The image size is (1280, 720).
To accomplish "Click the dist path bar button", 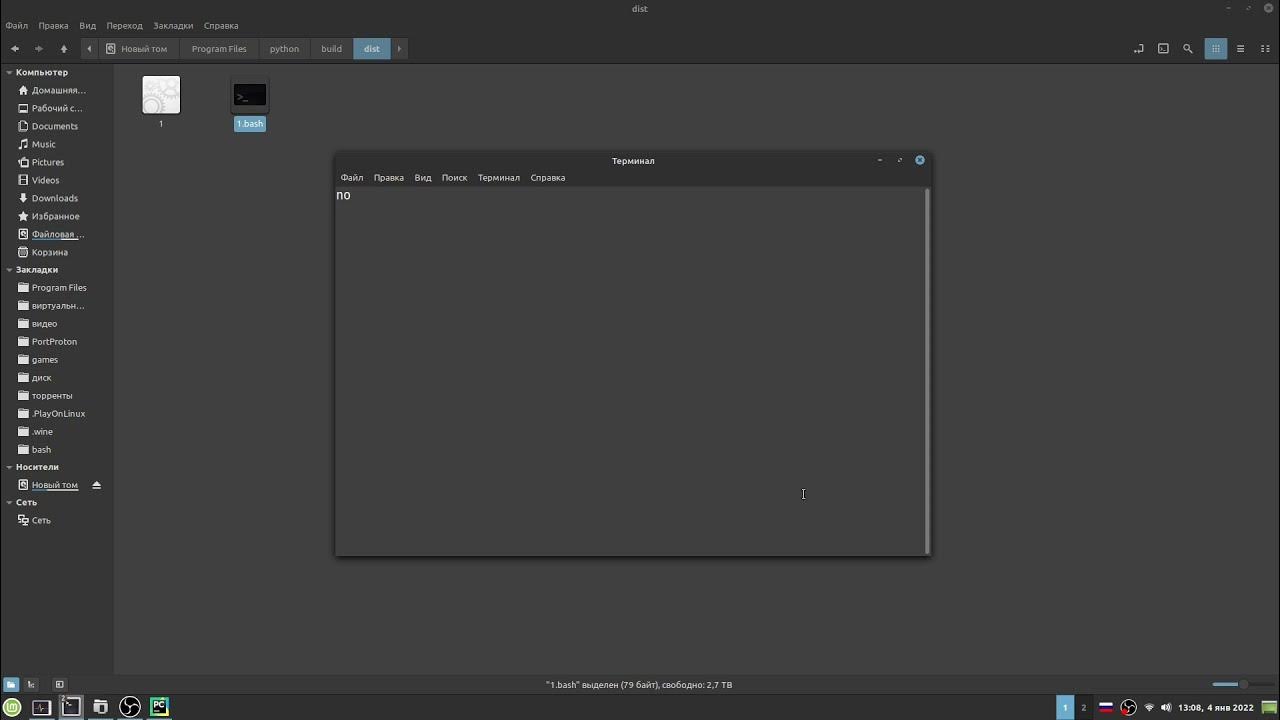I will (372, 48).
